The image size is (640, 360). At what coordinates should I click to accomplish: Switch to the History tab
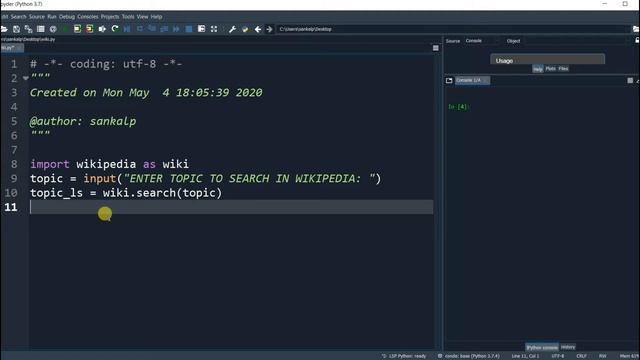(568, 347)
